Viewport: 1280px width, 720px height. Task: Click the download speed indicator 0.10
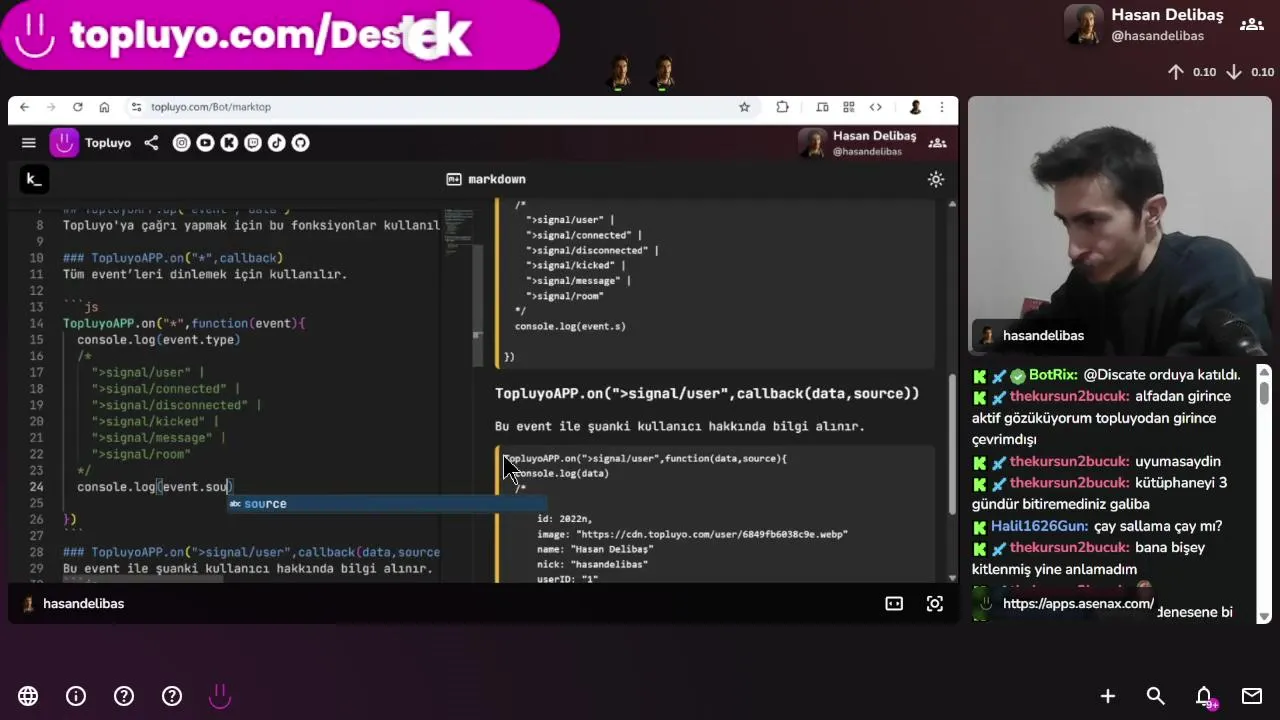pos(1250,72)
